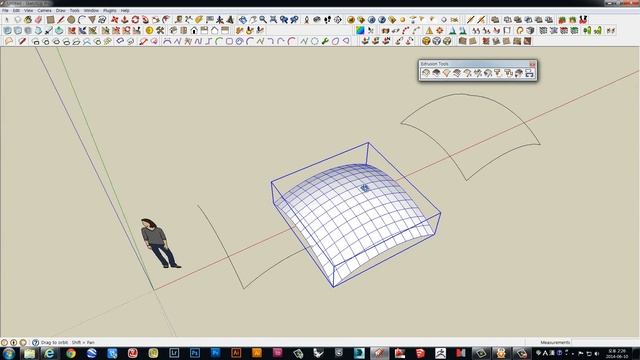Activate the Orbit camera tool
This screenshot has width=640, height=360.
[x=243, y=20]
